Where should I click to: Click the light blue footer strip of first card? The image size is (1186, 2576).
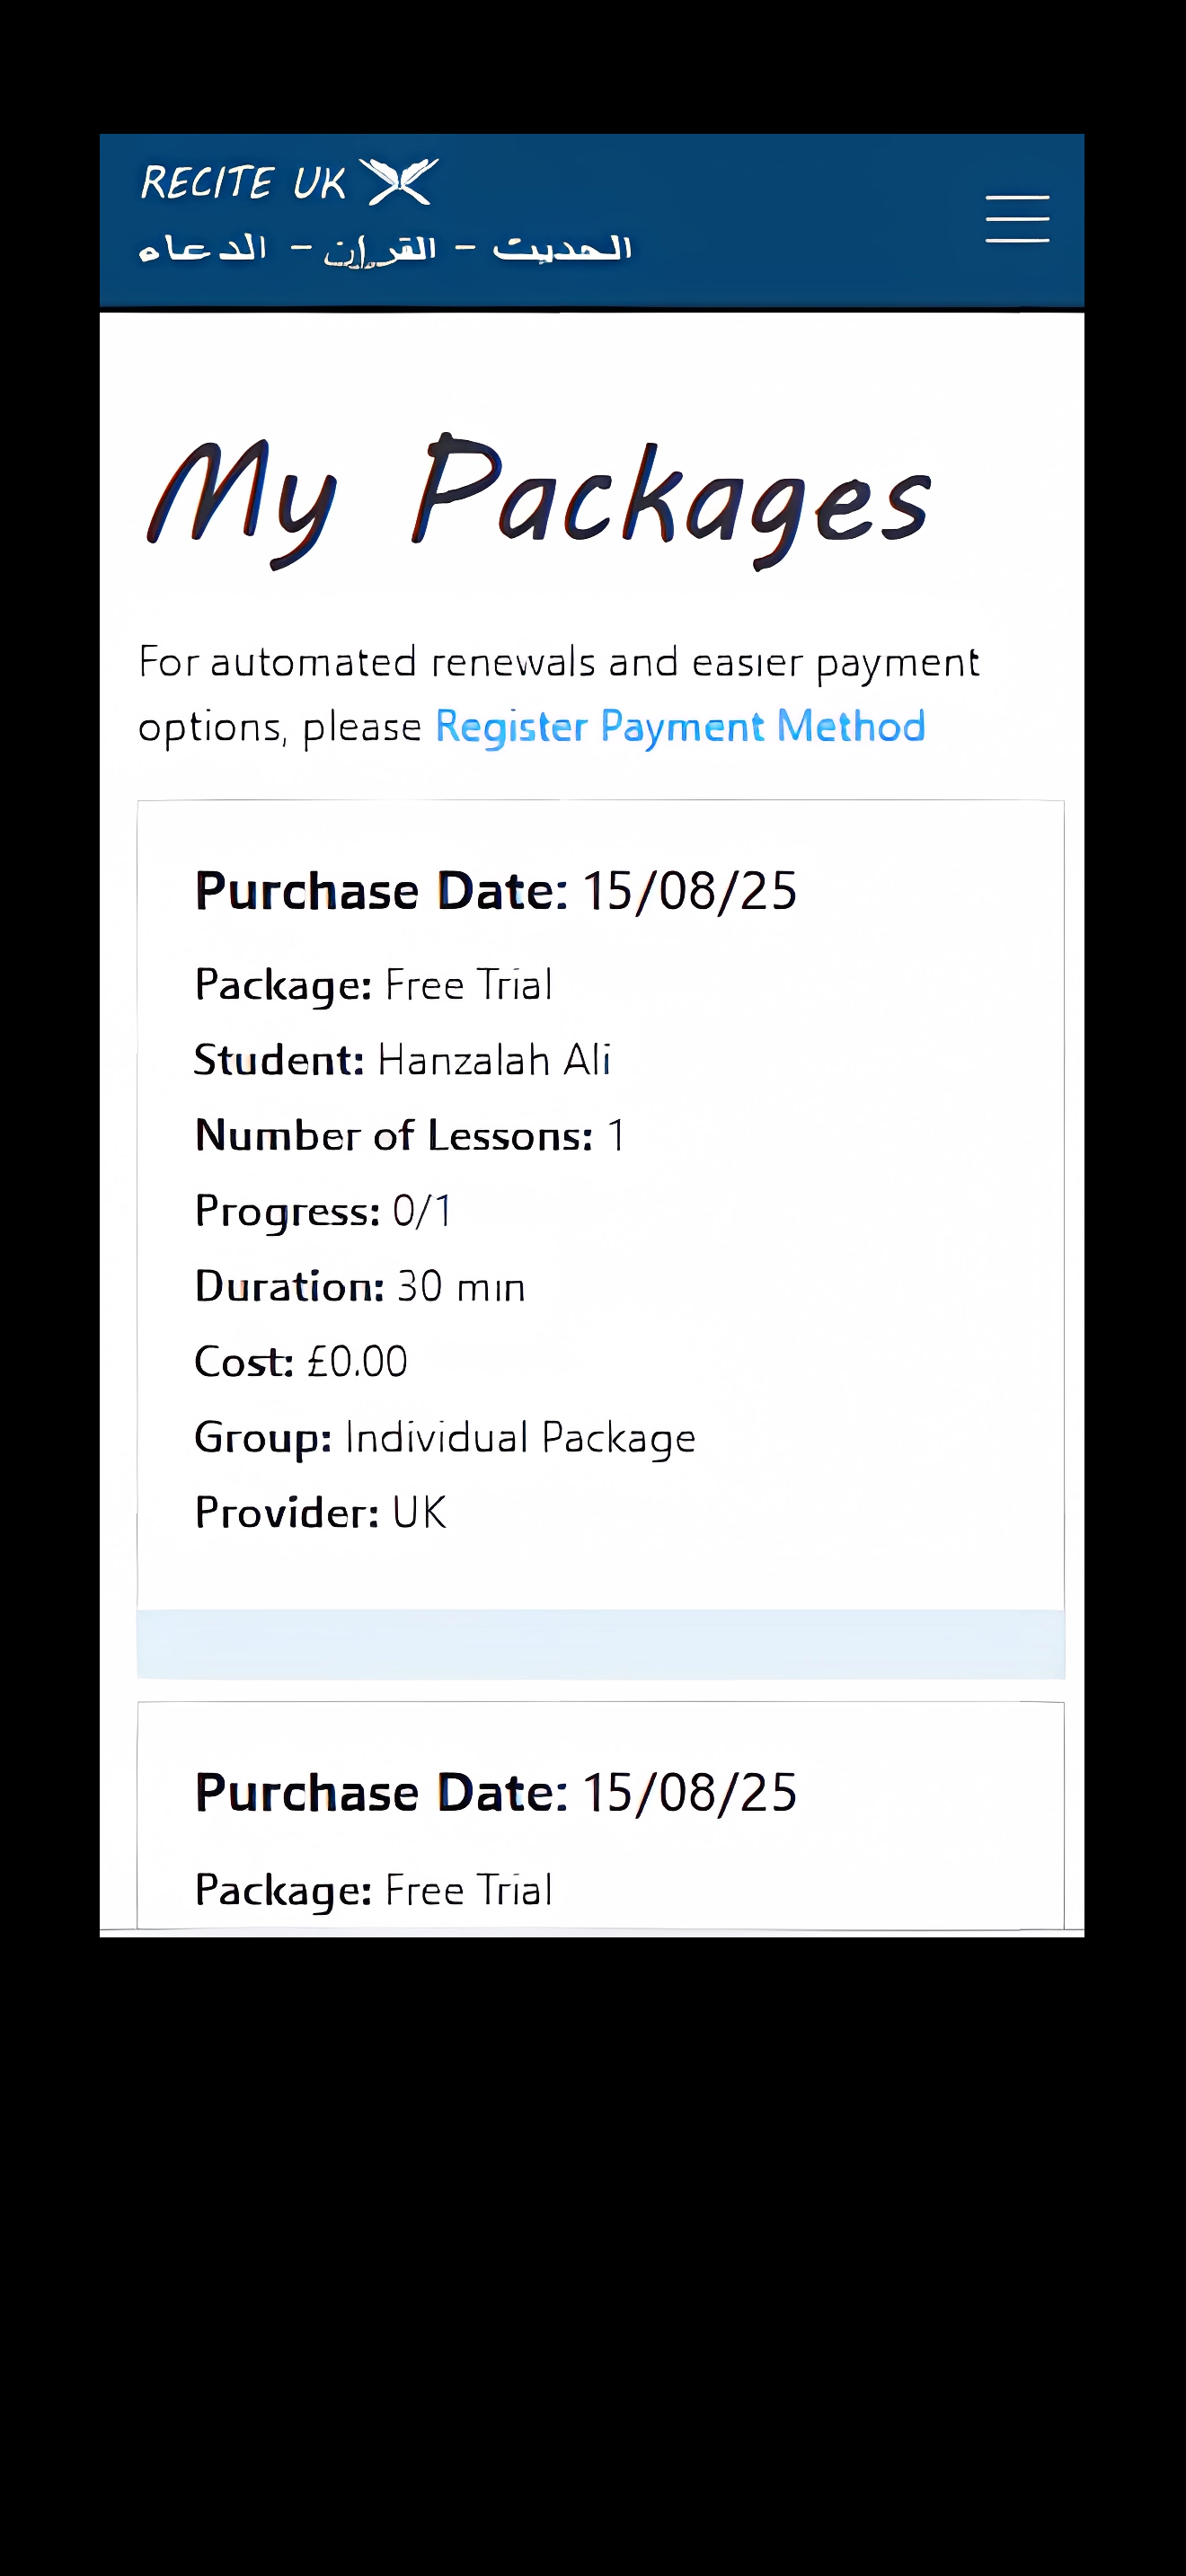(x=601, y=1644)
